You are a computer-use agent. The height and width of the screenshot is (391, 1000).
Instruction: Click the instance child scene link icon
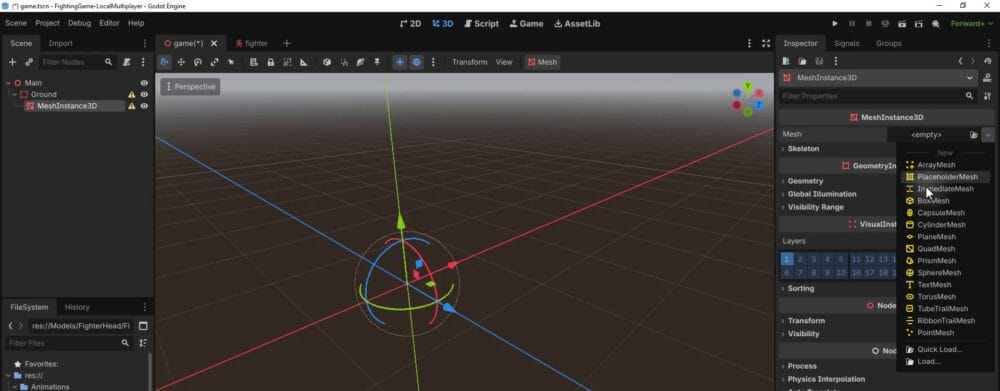click(29, 62)
